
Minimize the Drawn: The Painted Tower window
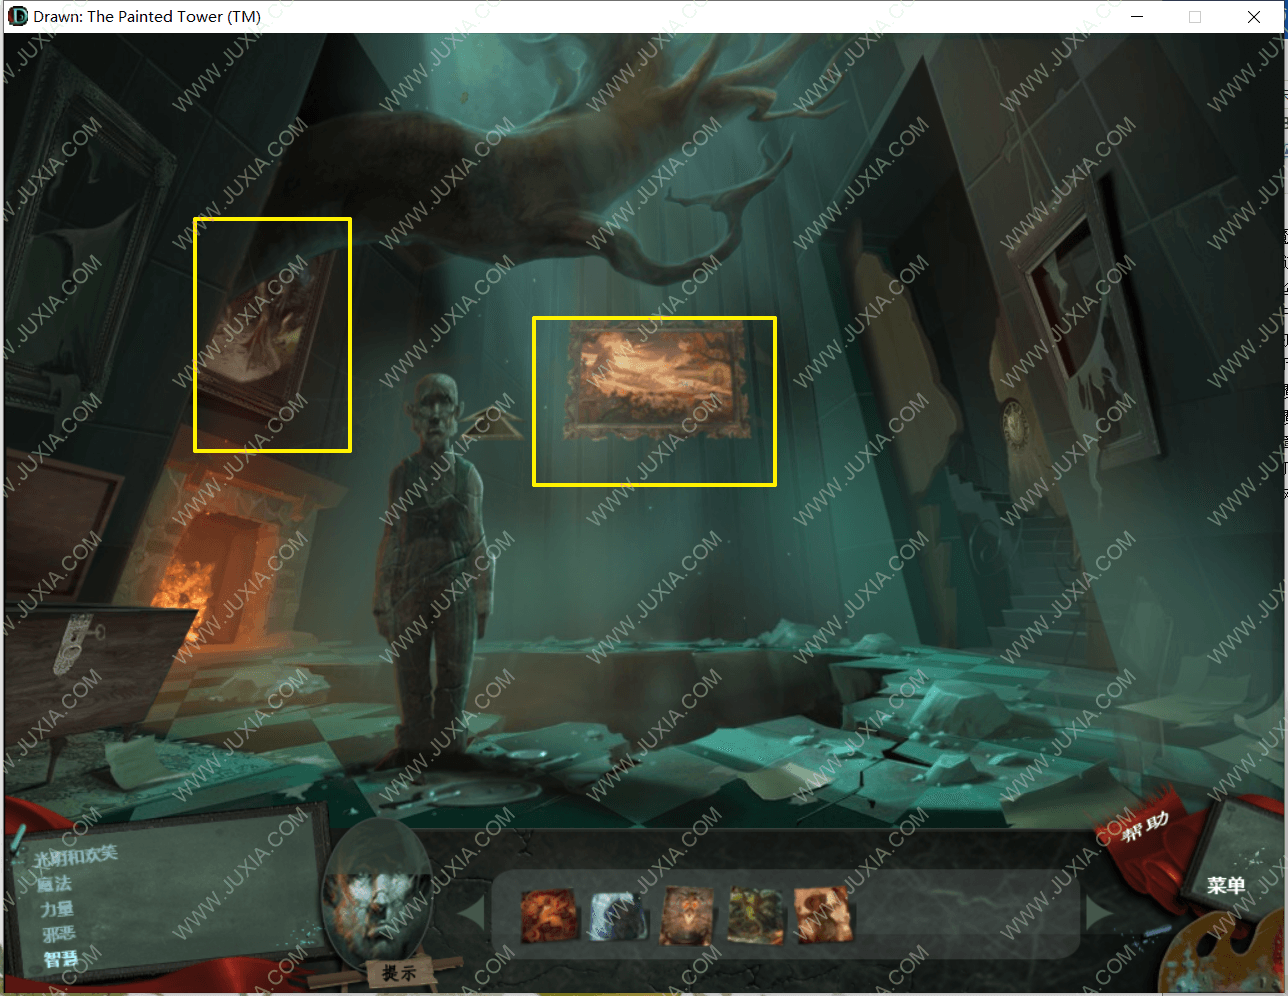tap(1137, 16)
